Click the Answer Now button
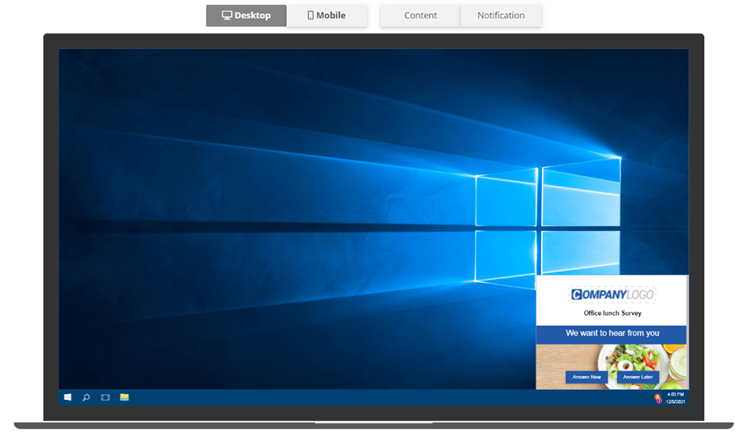Screen dimensions: 750x434 tap(586, 377)
